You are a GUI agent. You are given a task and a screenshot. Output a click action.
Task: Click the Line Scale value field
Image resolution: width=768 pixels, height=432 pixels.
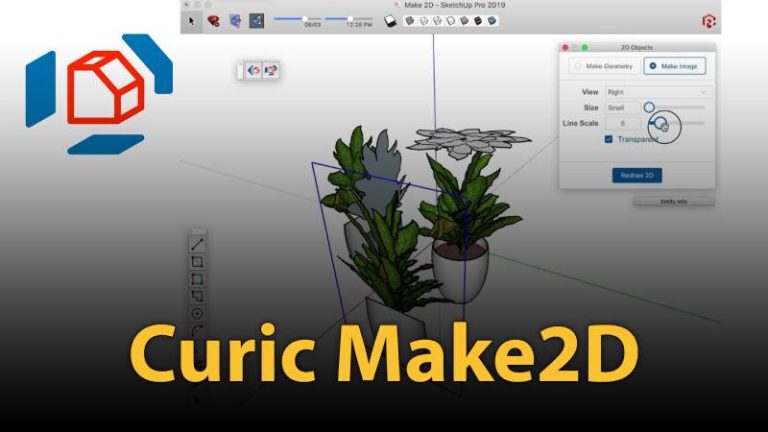(622, 123)
